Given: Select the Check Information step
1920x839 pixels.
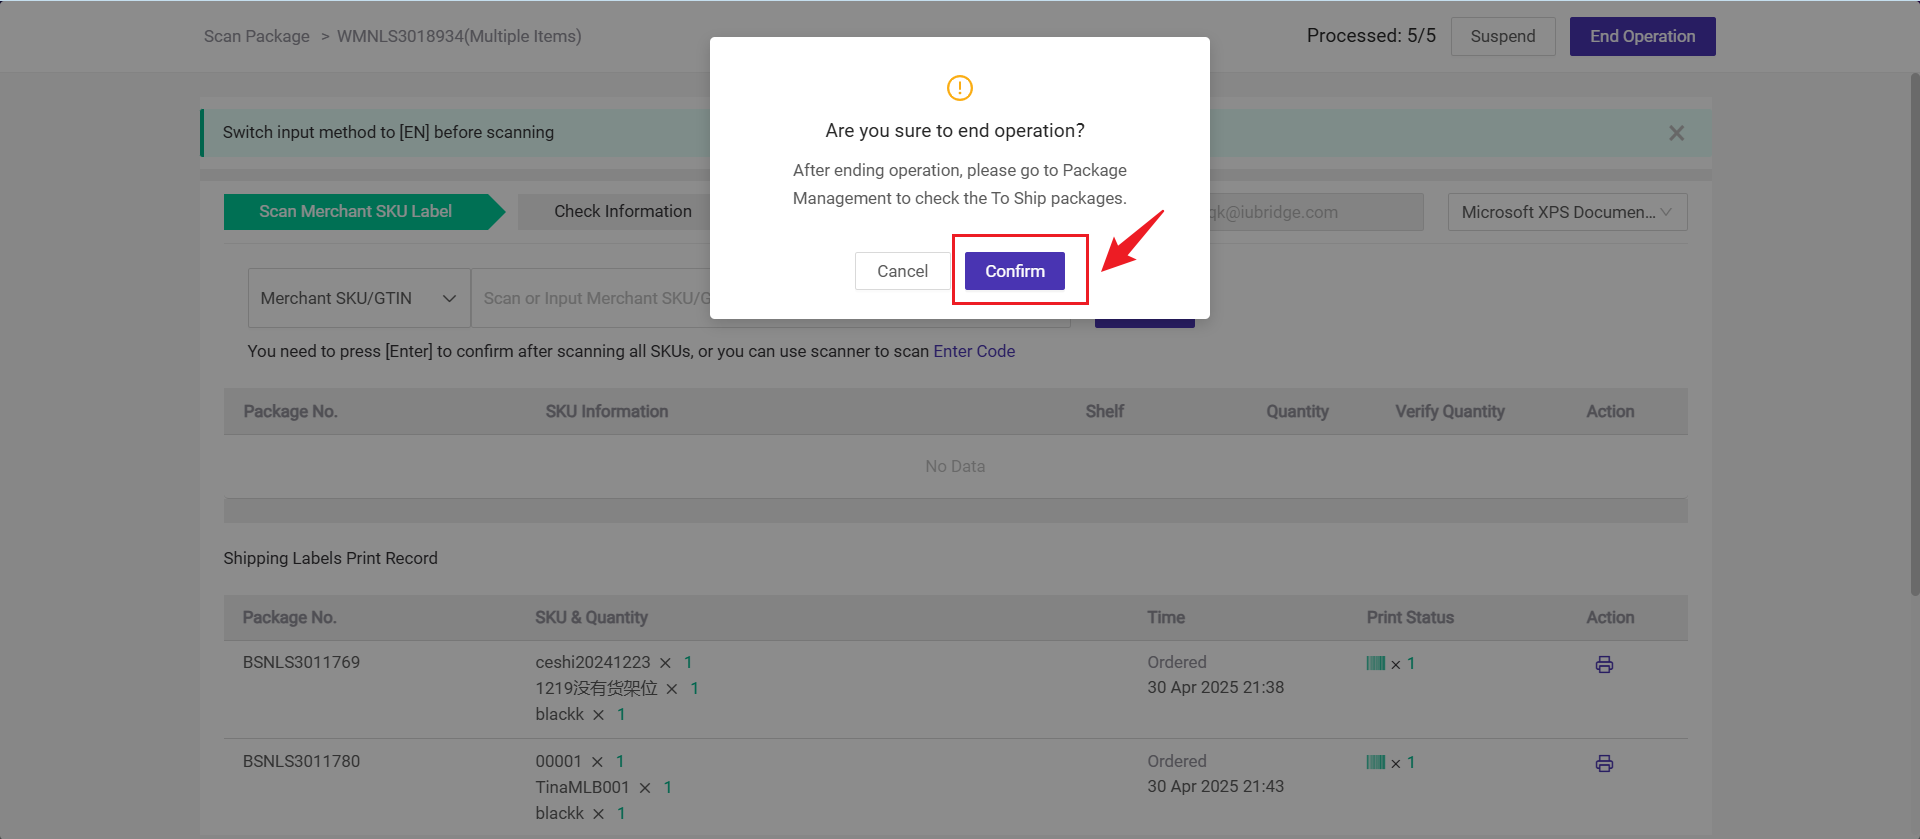Looking at the screenshot, I should pyautogui.click(x=622, y=212).
